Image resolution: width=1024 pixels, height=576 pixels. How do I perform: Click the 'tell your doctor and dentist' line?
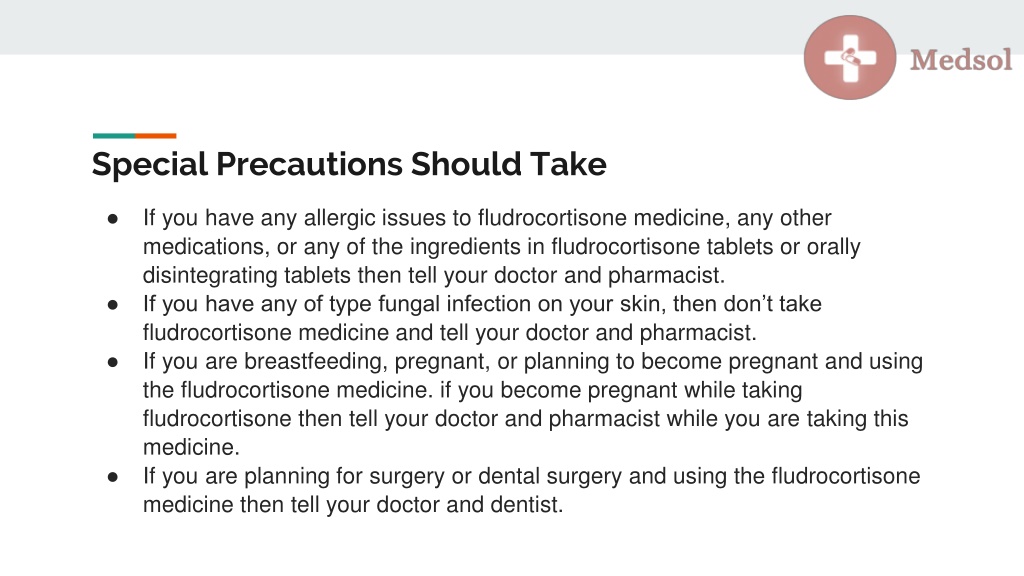tap(353, 505)
